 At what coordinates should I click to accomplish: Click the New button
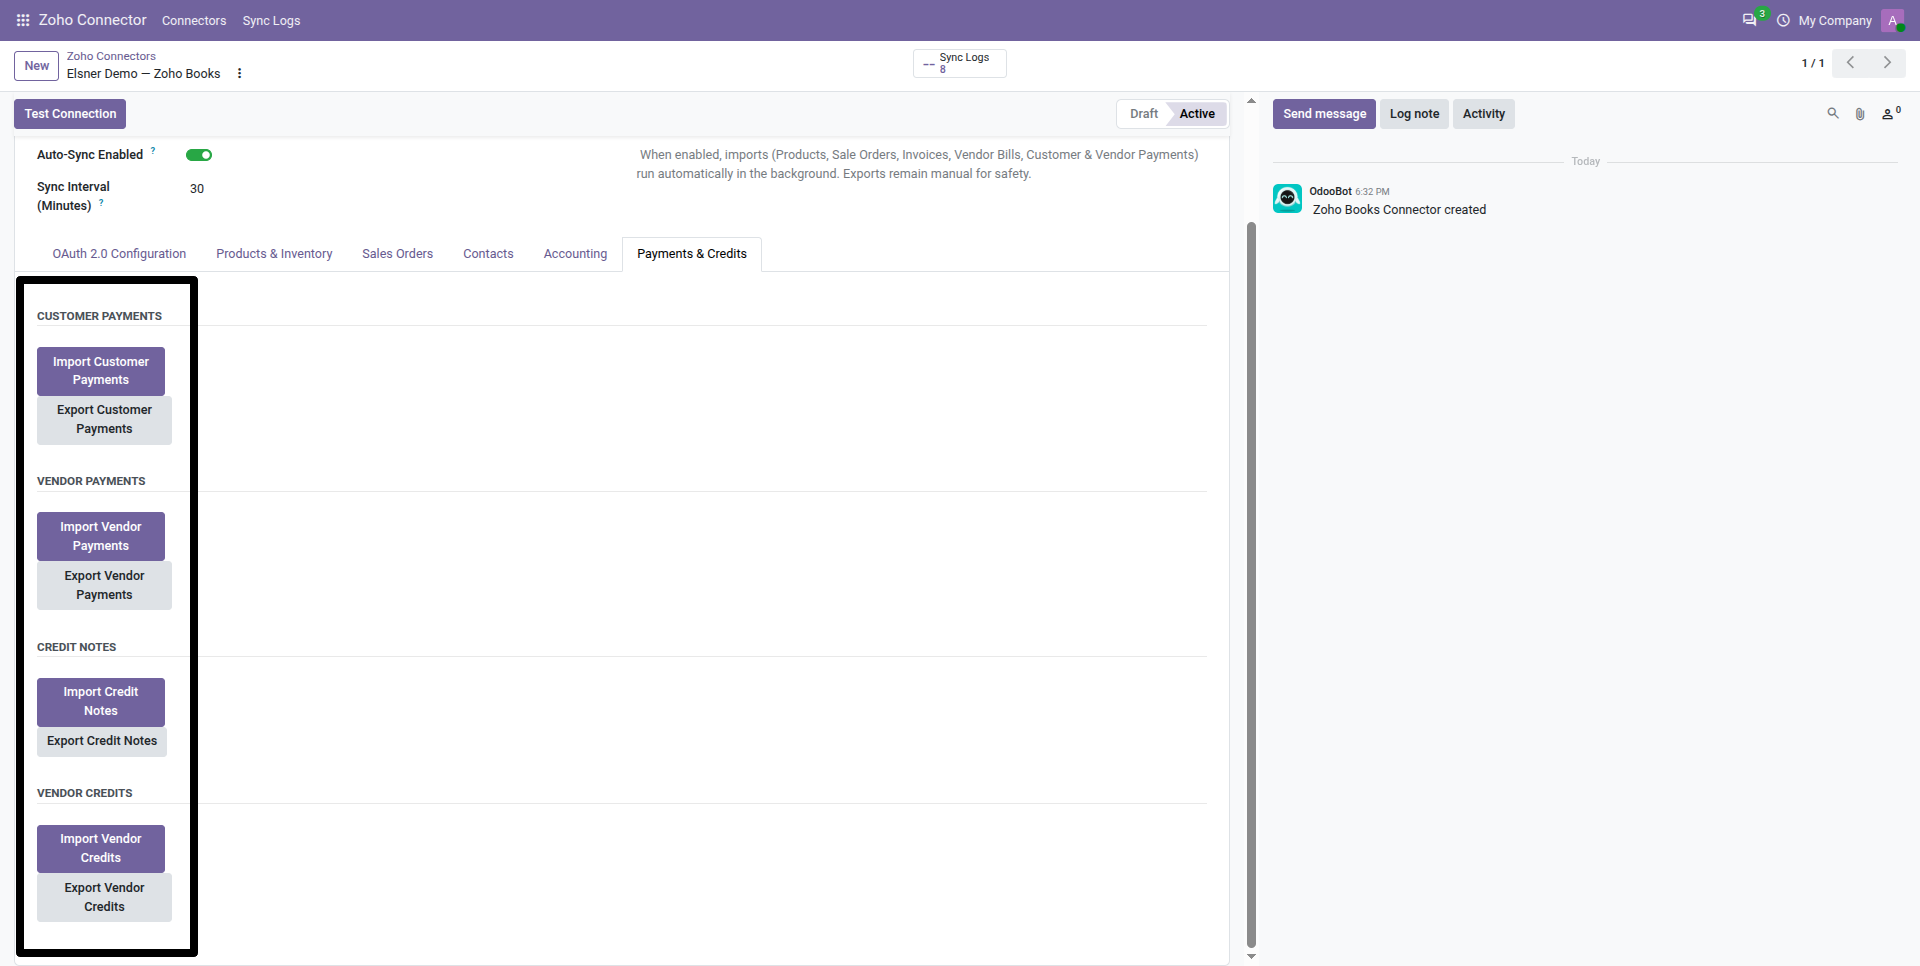click(37, 66)
